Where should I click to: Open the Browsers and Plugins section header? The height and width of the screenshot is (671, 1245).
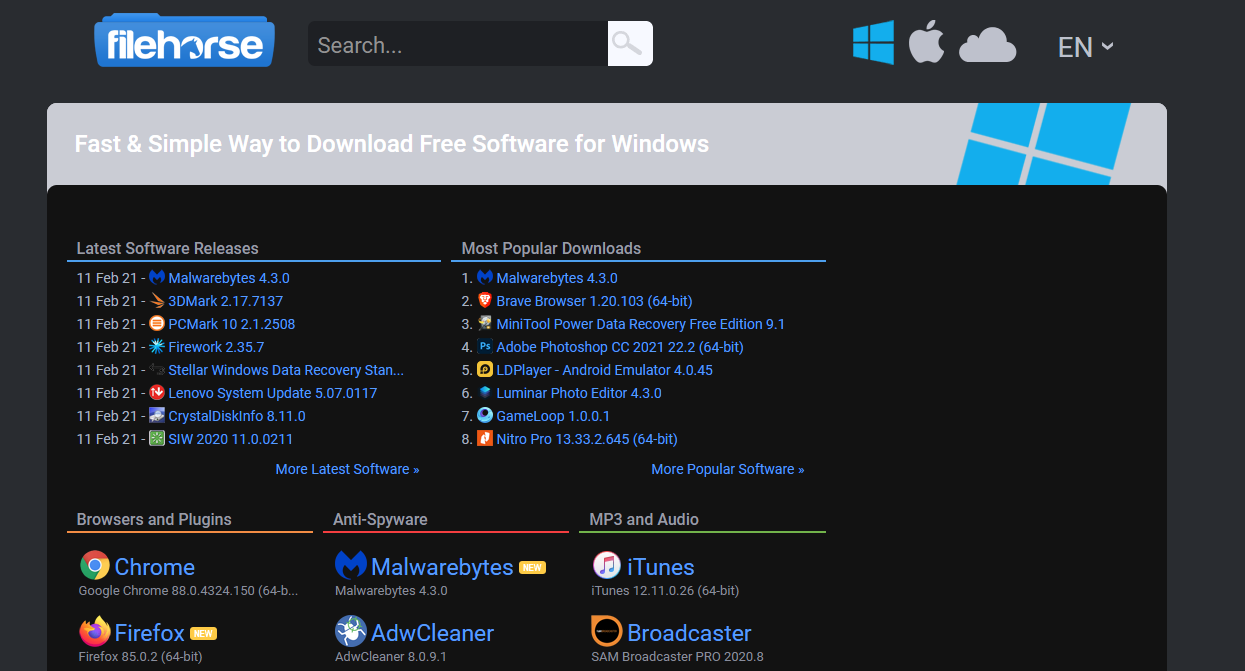pyautogui.click(x=154, y=519)
